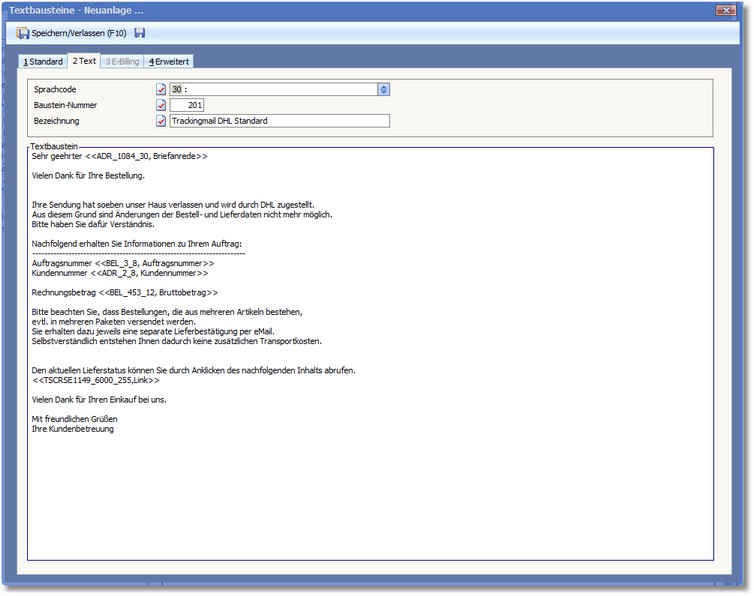This screenshot has height=596, width=754.
Task: Switch to the 1 Standard tab
Action: (x=43, y=61)
